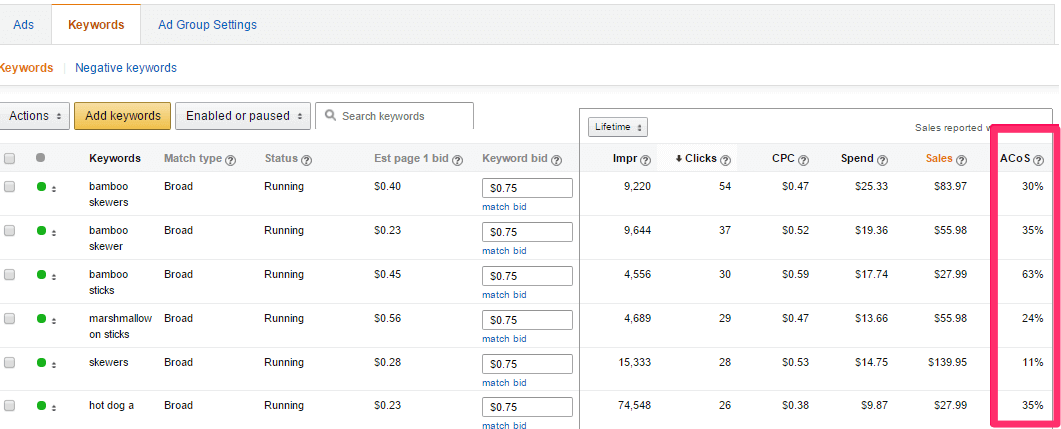Image resolution: width=1061 pixels, height=429 pixels.
Task: Open the Actions dropdown
Action: click(34, 116)
